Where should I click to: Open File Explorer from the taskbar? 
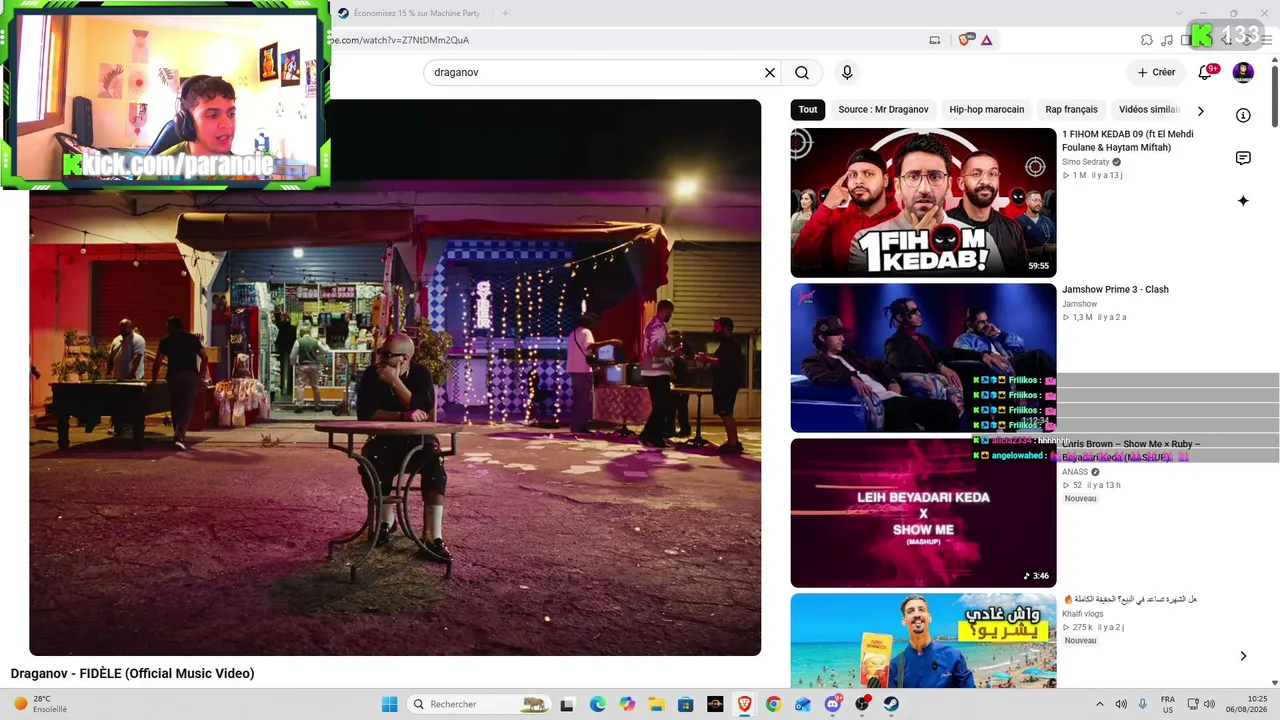point(656,704)
